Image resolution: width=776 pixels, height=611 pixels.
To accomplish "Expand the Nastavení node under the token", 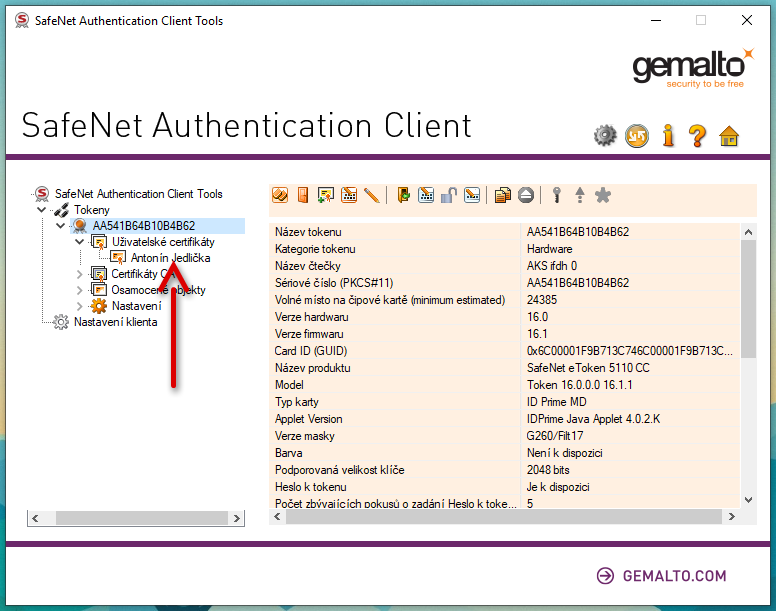I will click(x=79, y=306).
